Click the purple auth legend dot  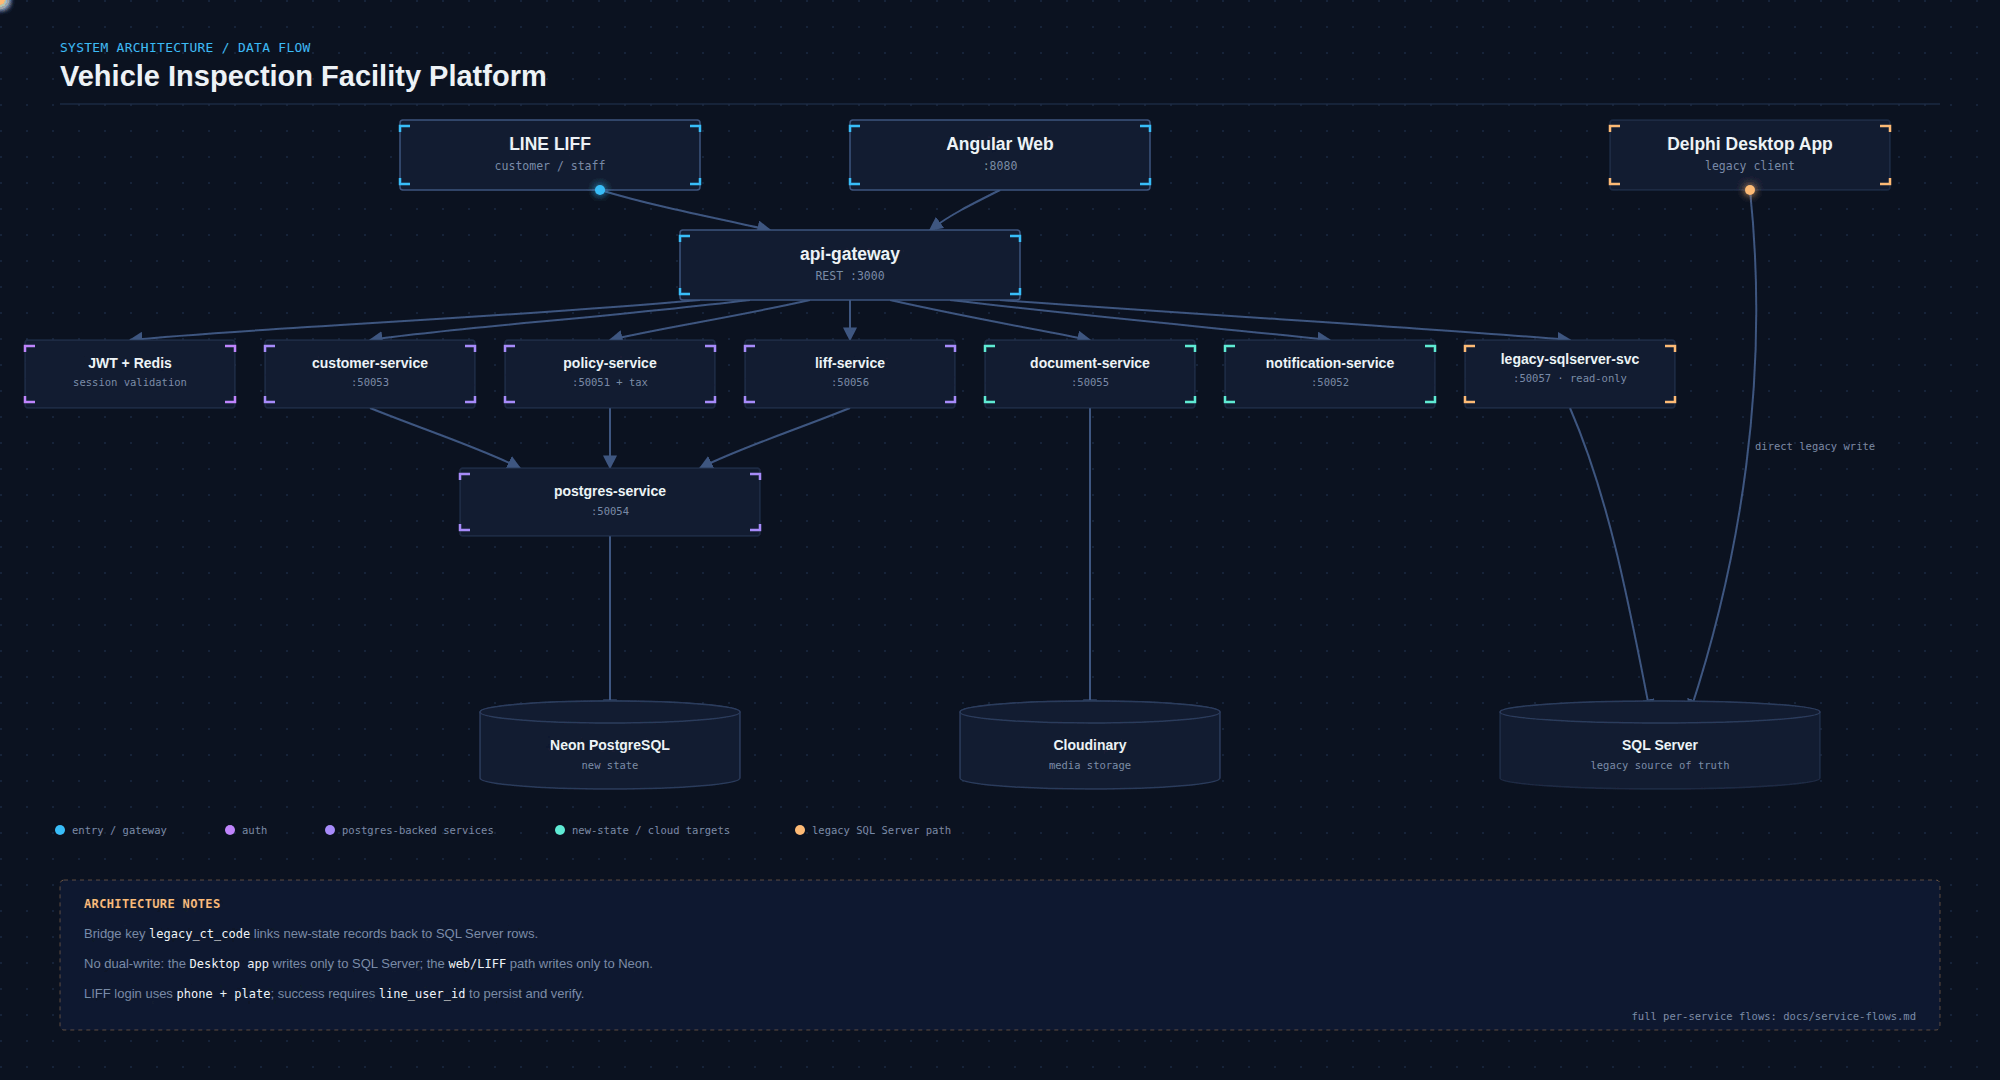pos(230,830)
